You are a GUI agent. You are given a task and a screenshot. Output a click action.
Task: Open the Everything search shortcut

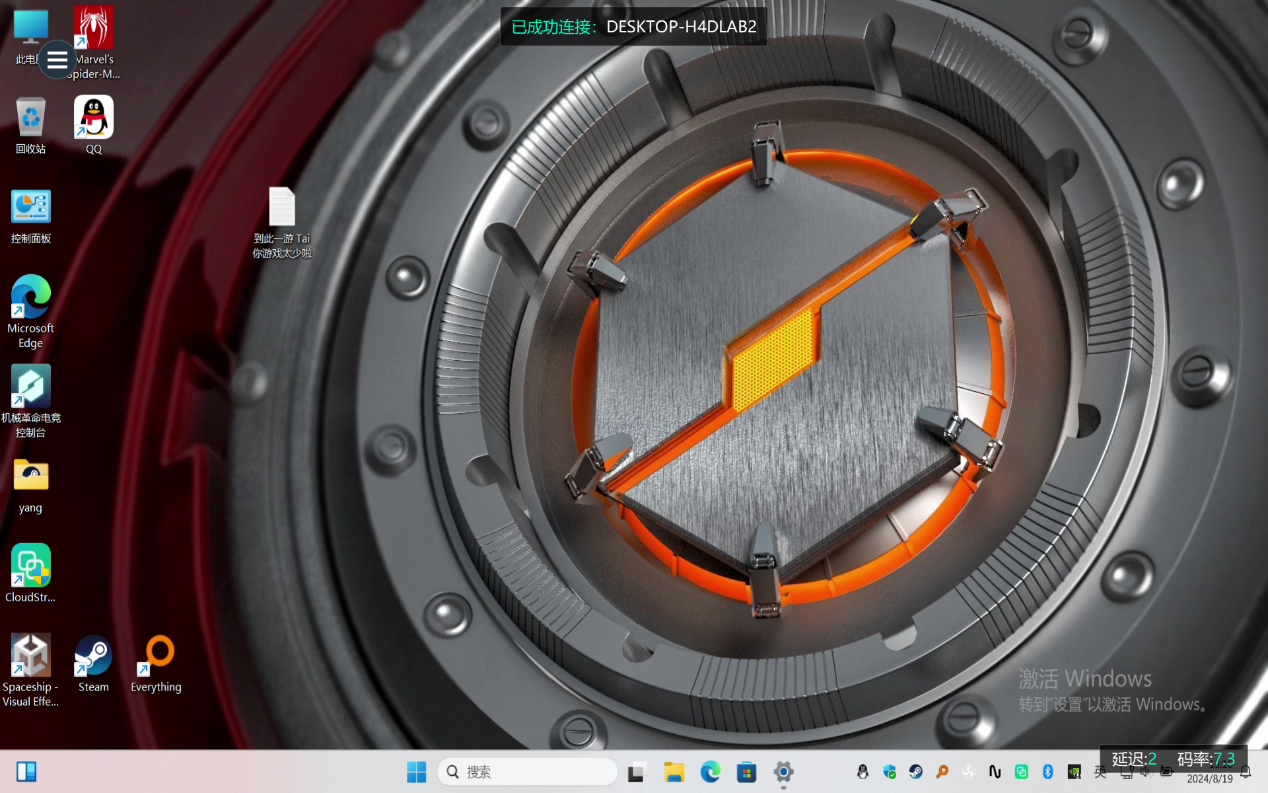(x=156, y=664)
